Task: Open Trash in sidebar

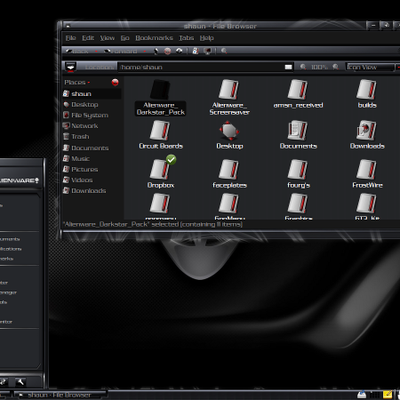Action: [x=92, y=136]
